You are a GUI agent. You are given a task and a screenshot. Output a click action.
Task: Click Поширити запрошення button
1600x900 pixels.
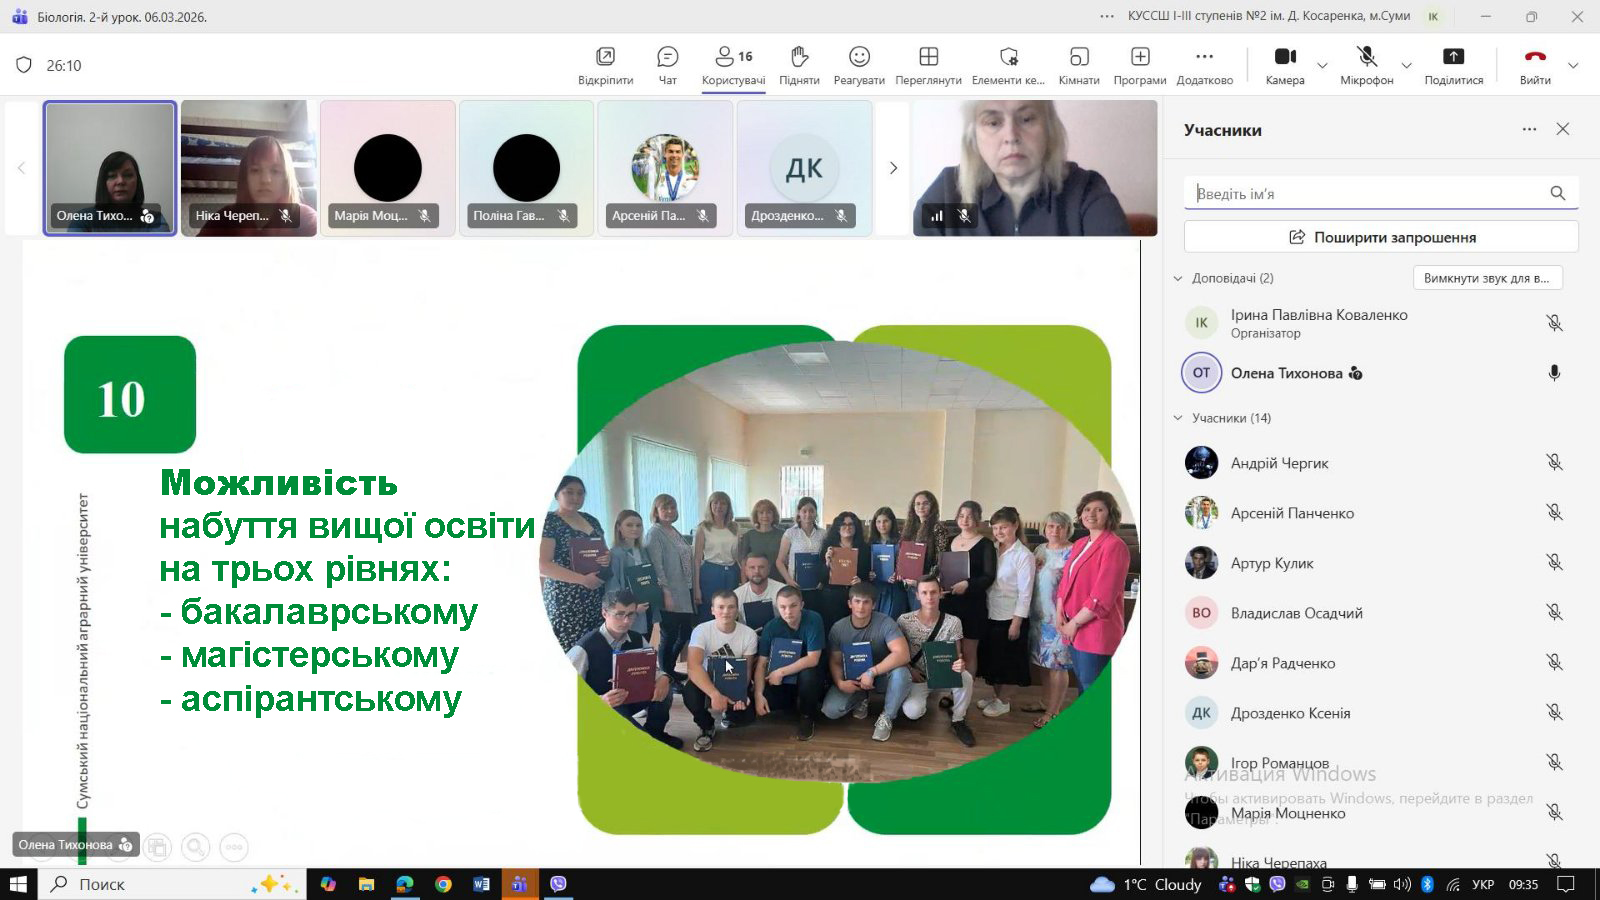pos(1381,237)
